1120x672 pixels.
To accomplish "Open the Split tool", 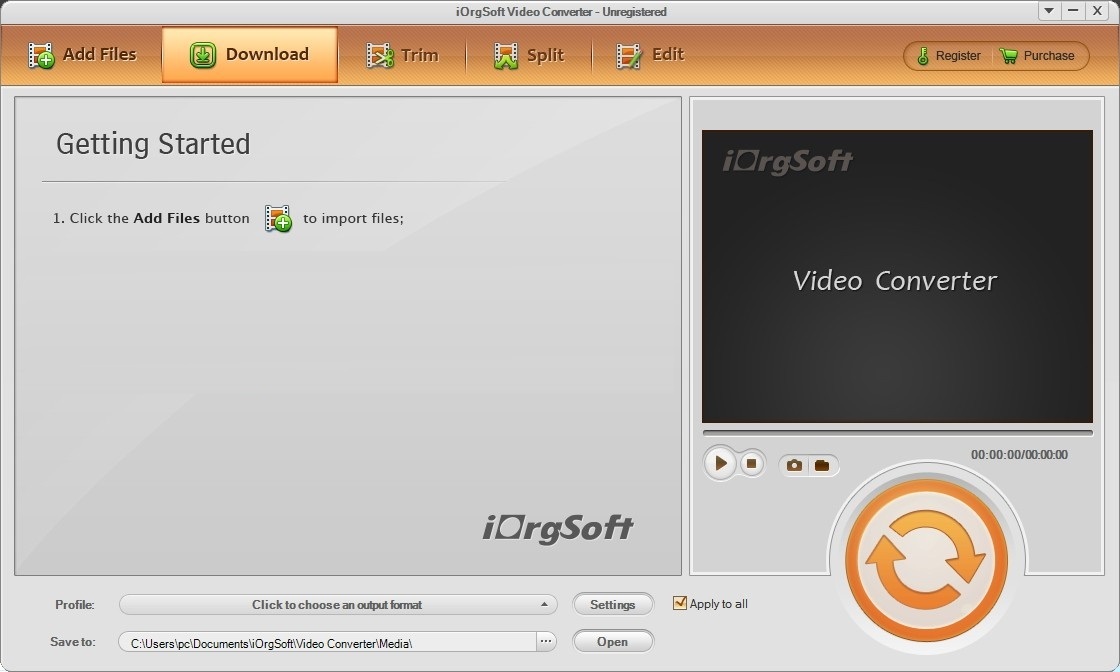I will (529, 55).
